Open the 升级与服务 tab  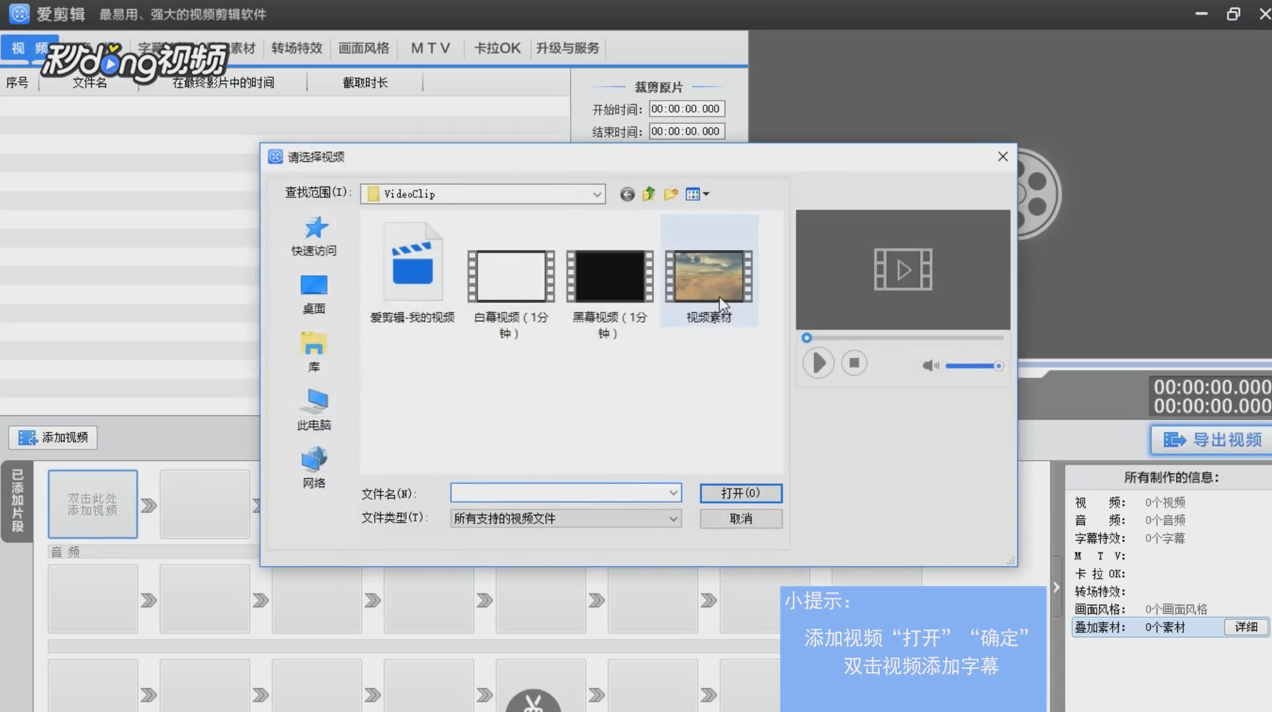[x=568, y=48]
